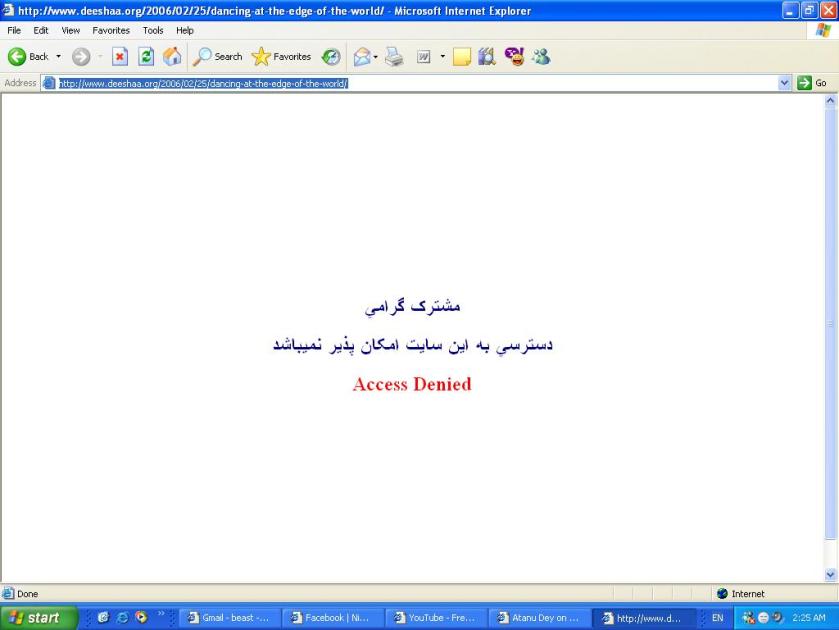Stop loading the page
Screen dimensions: 839x630
pyautogui.click(x=119, y=56)
